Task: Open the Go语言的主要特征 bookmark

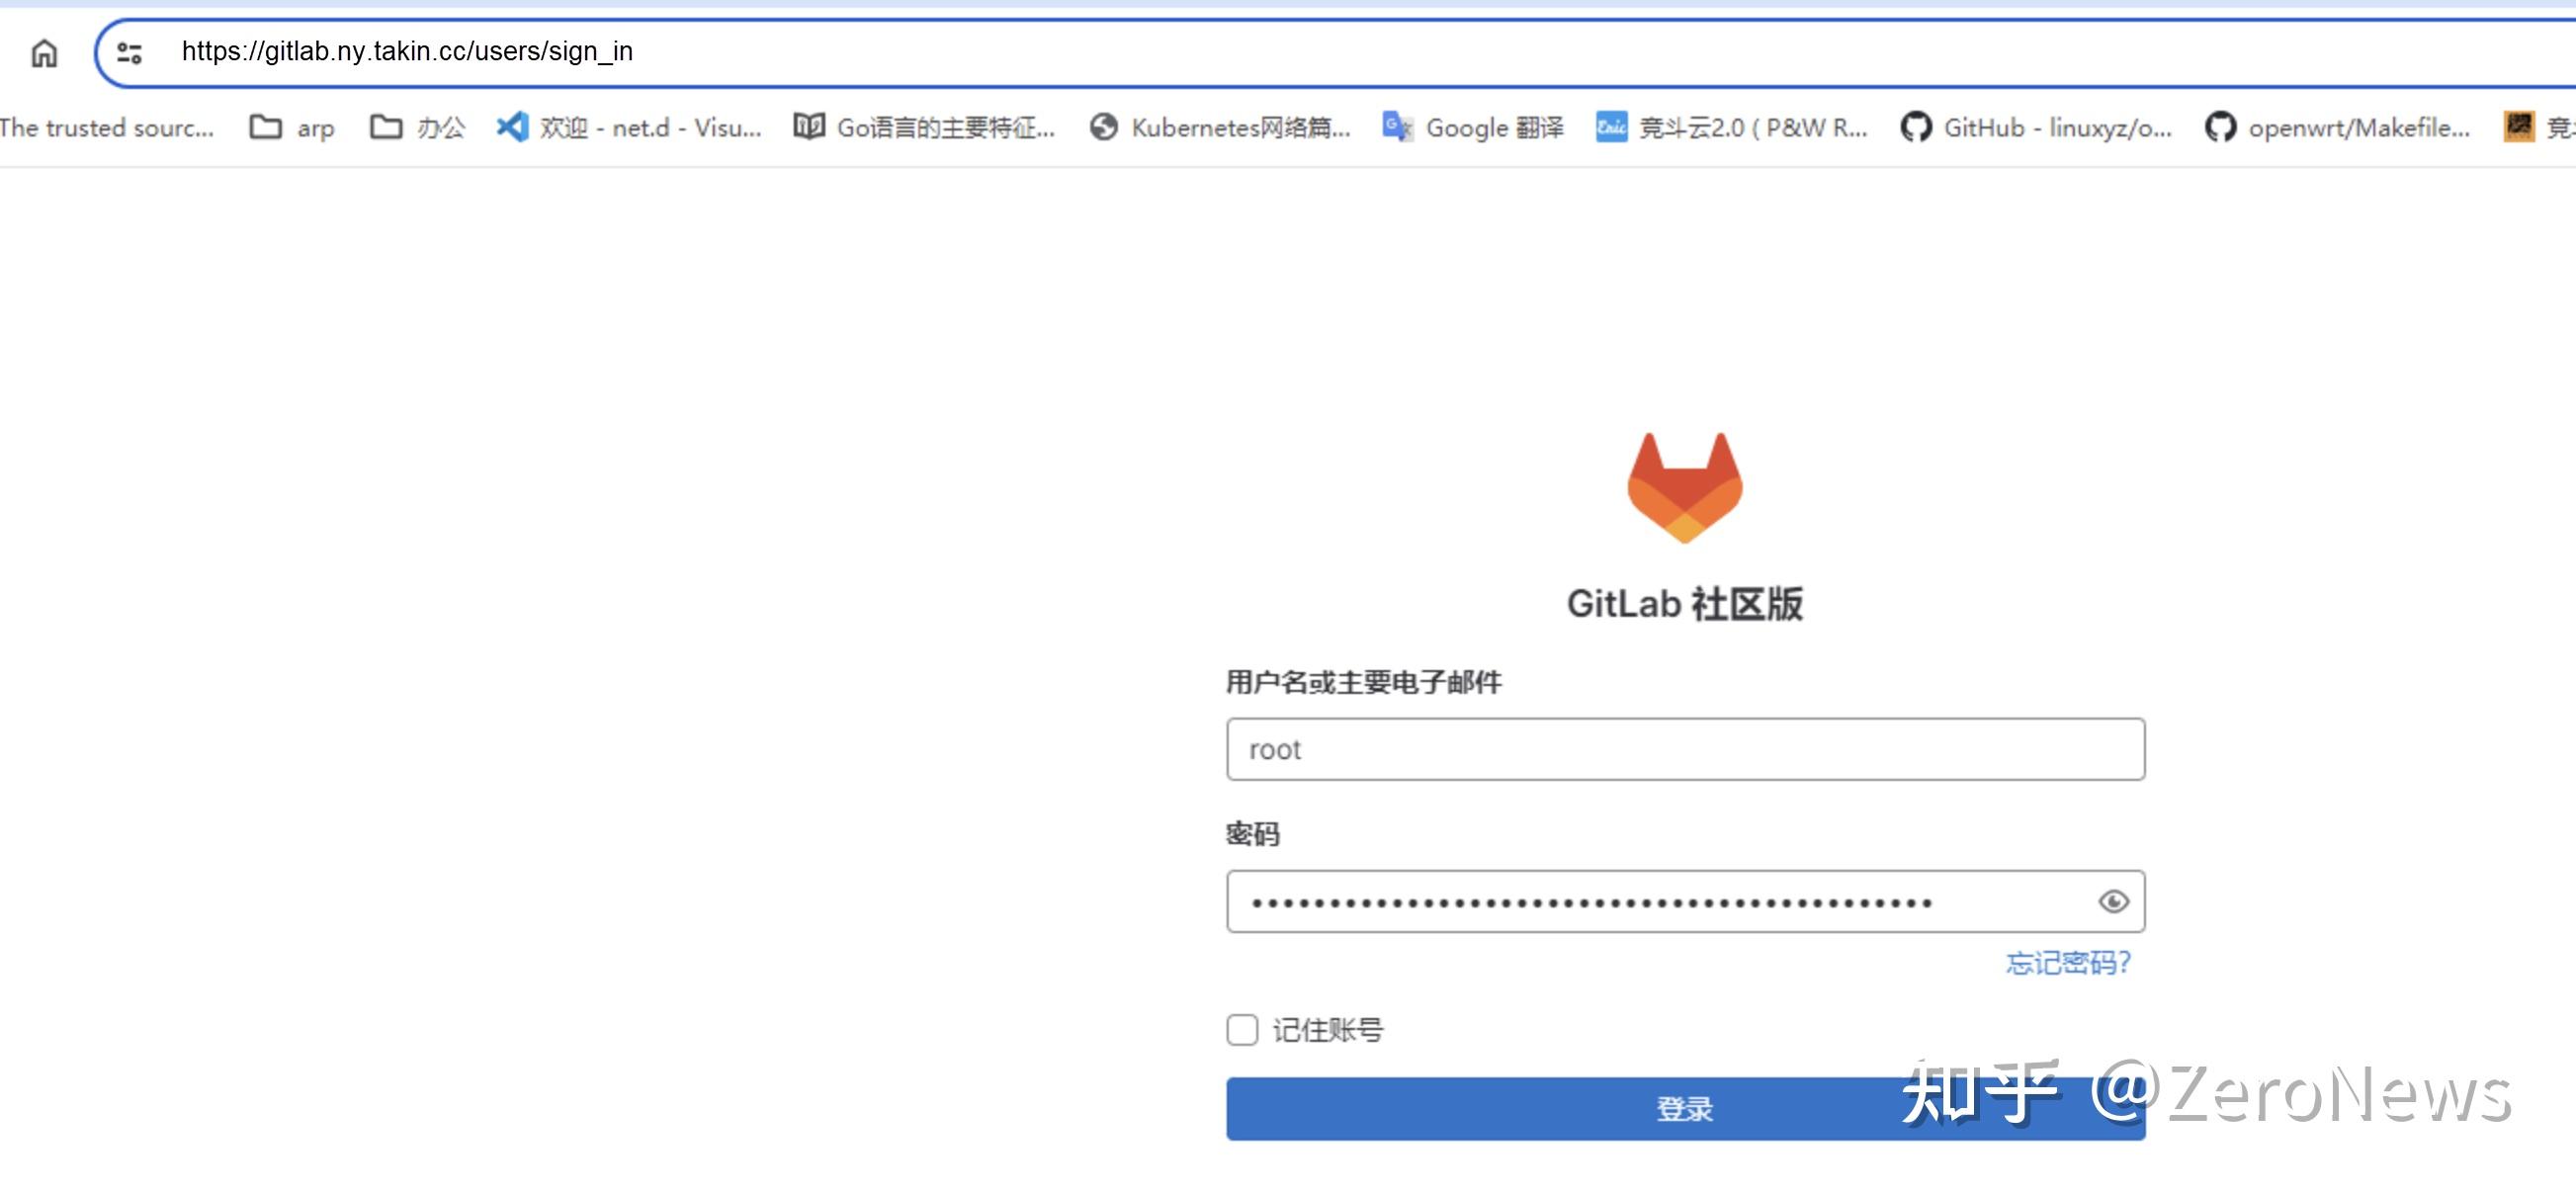Action: pos(925,128)
